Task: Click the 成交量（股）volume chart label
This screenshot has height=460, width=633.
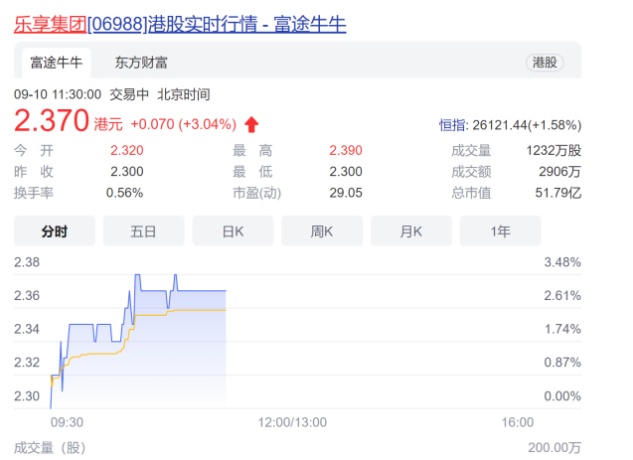Action: click(50, 448)
